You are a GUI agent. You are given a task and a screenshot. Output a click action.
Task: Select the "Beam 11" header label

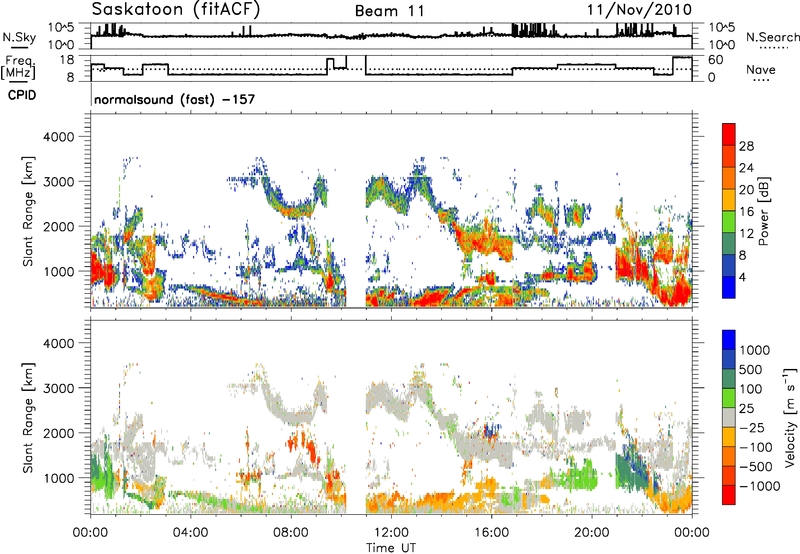[389, 11]
